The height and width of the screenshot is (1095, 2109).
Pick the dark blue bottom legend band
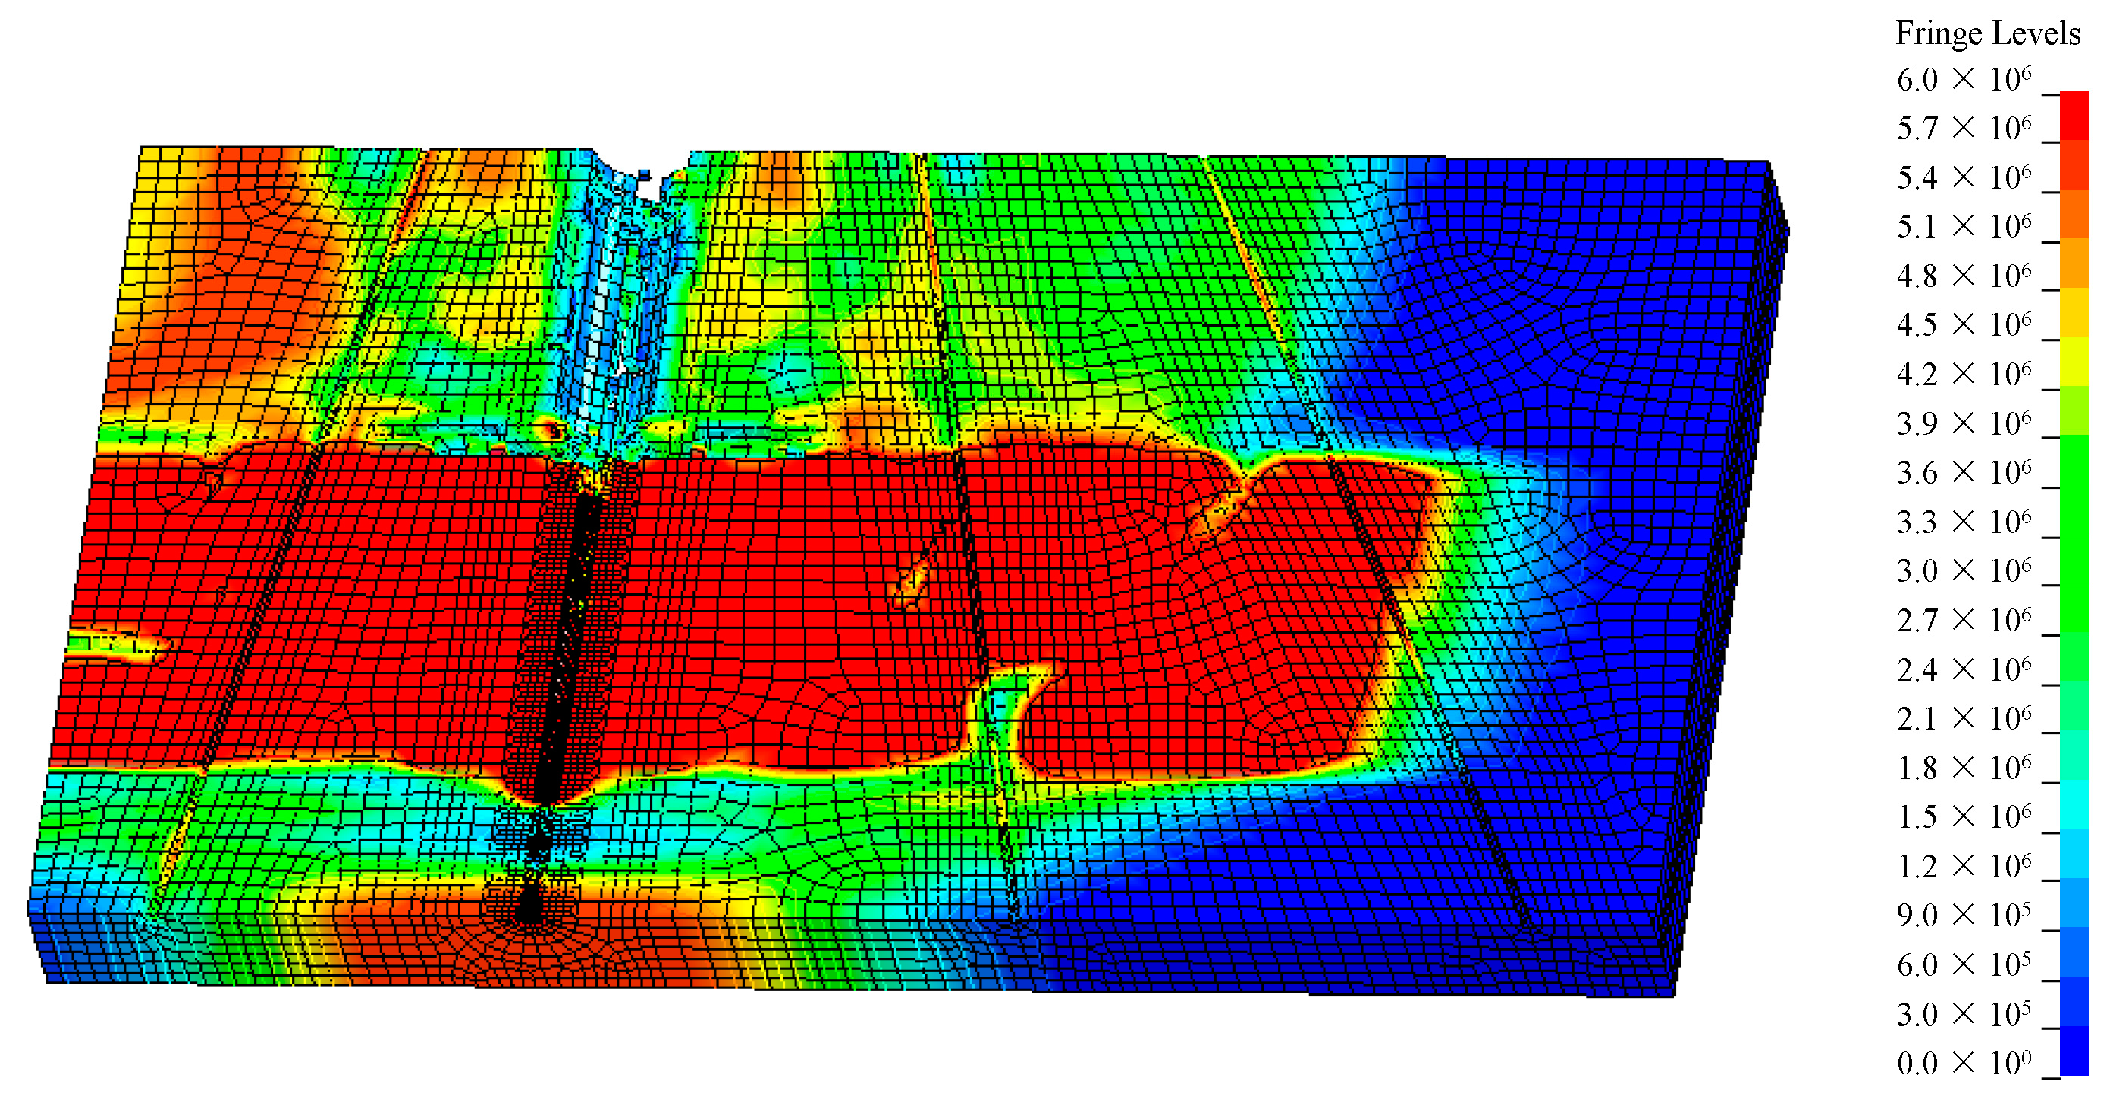(2074, 1051)
